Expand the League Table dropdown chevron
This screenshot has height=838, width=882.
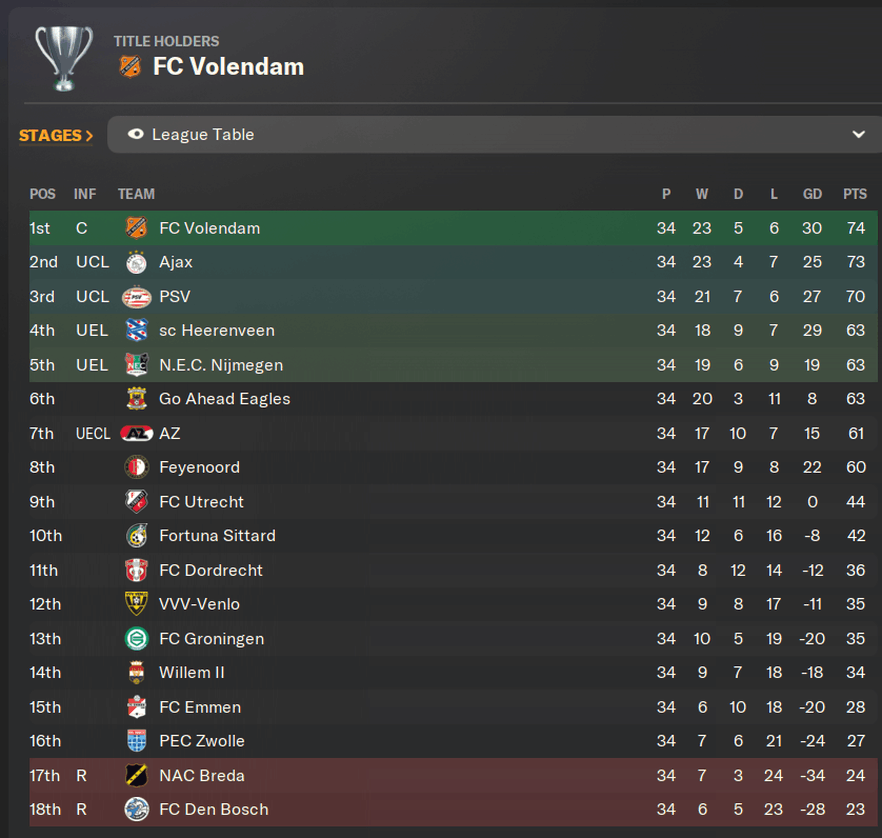[x=858, y=134]
